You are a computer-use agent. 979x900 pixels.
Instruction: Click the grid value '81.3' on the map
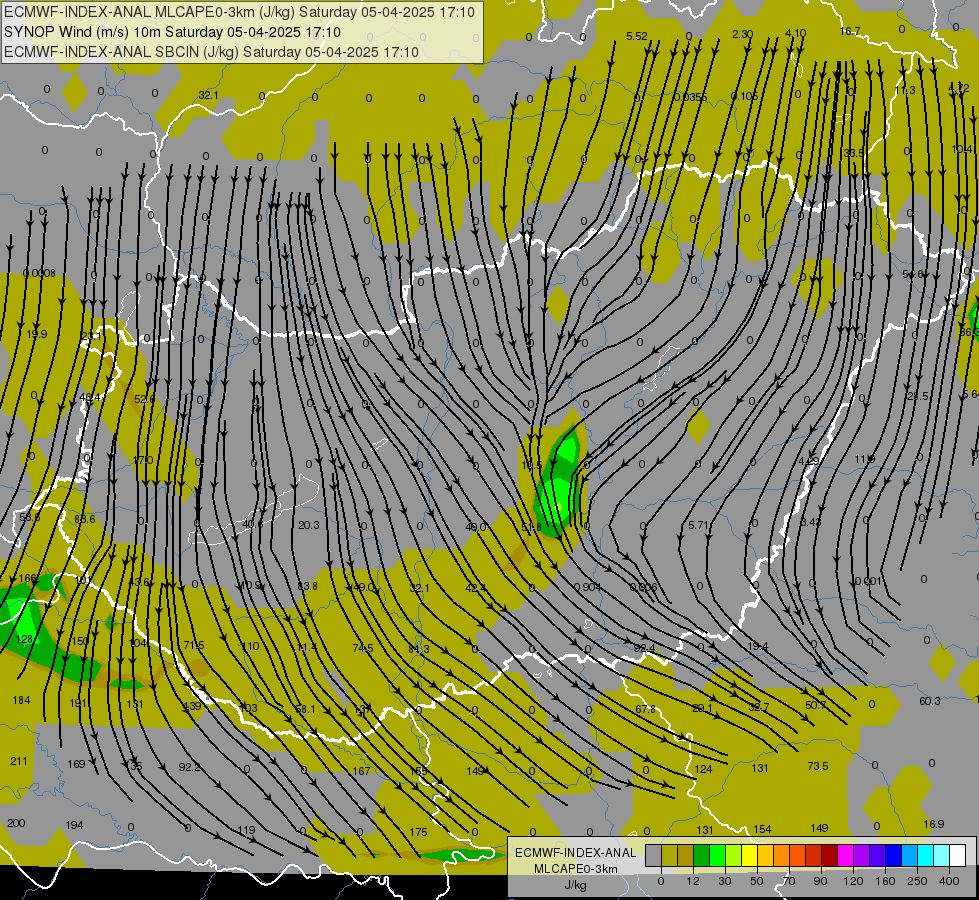click(419, 650)
